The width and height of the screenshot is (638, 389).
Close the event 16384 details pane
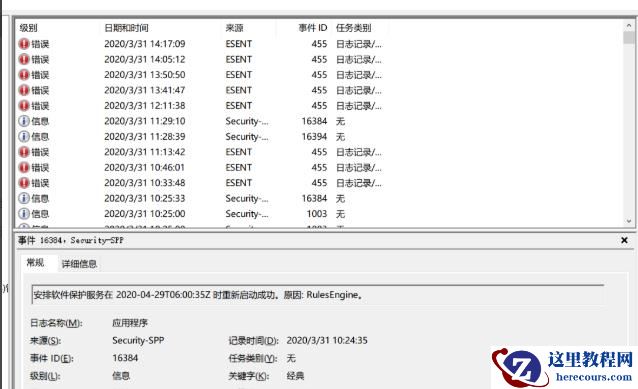pos(624,240)
